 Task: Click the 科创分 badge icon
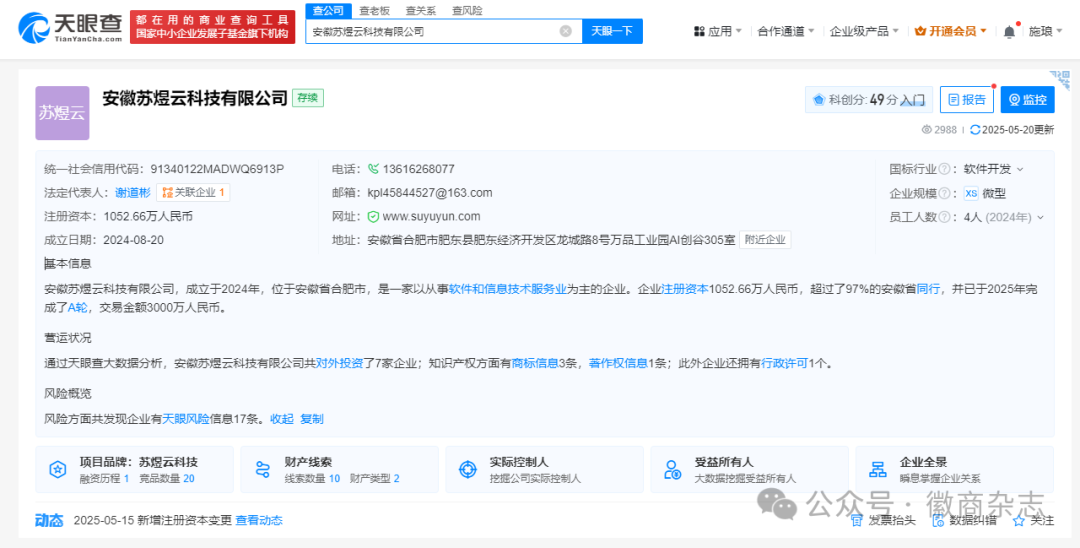point(819,100)
